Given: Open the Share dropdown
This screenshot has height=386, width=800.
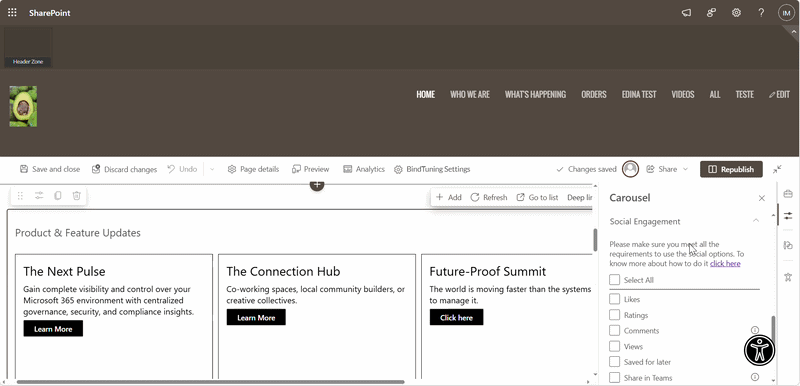Looking at the screenshot, I should click(667, 169).
